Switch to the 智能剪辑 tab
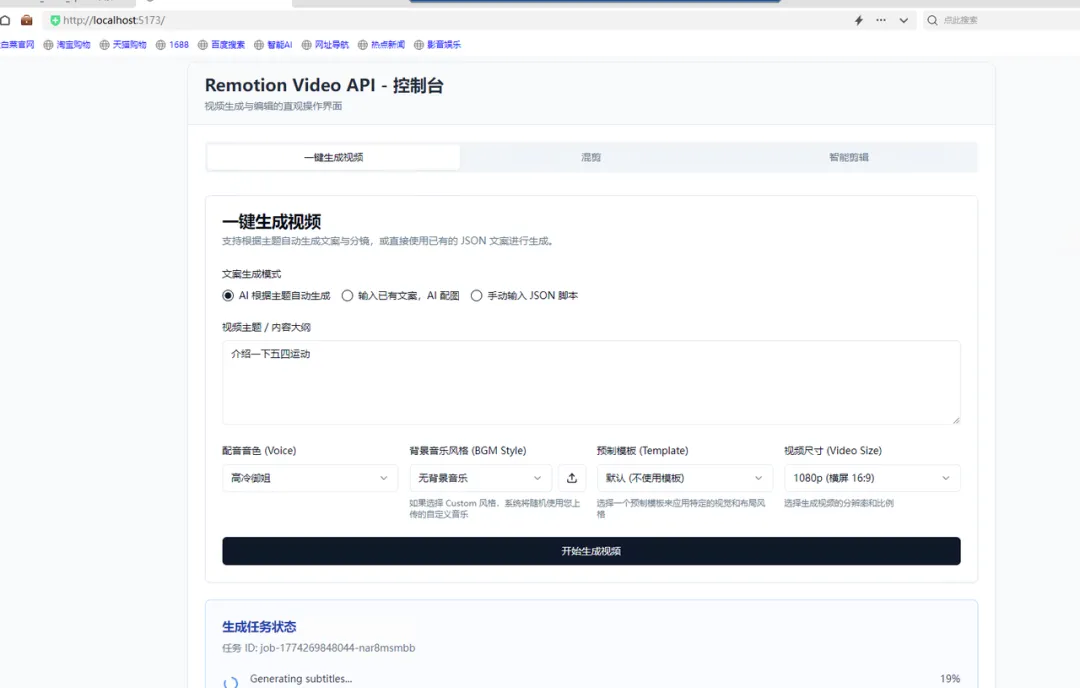The width and height of the screenshot is (1080, 688). pos(849,157)
